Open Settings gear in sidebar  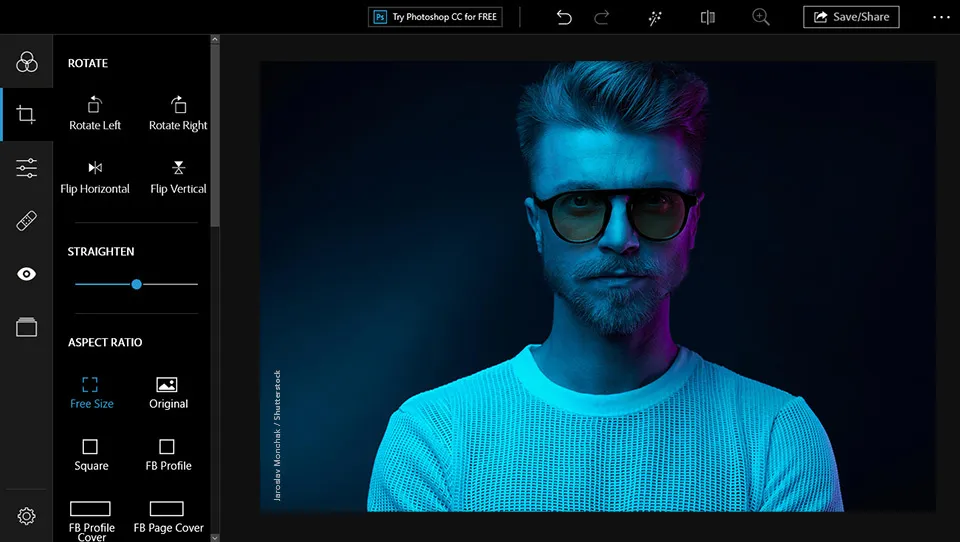click(x=26, y=516)
